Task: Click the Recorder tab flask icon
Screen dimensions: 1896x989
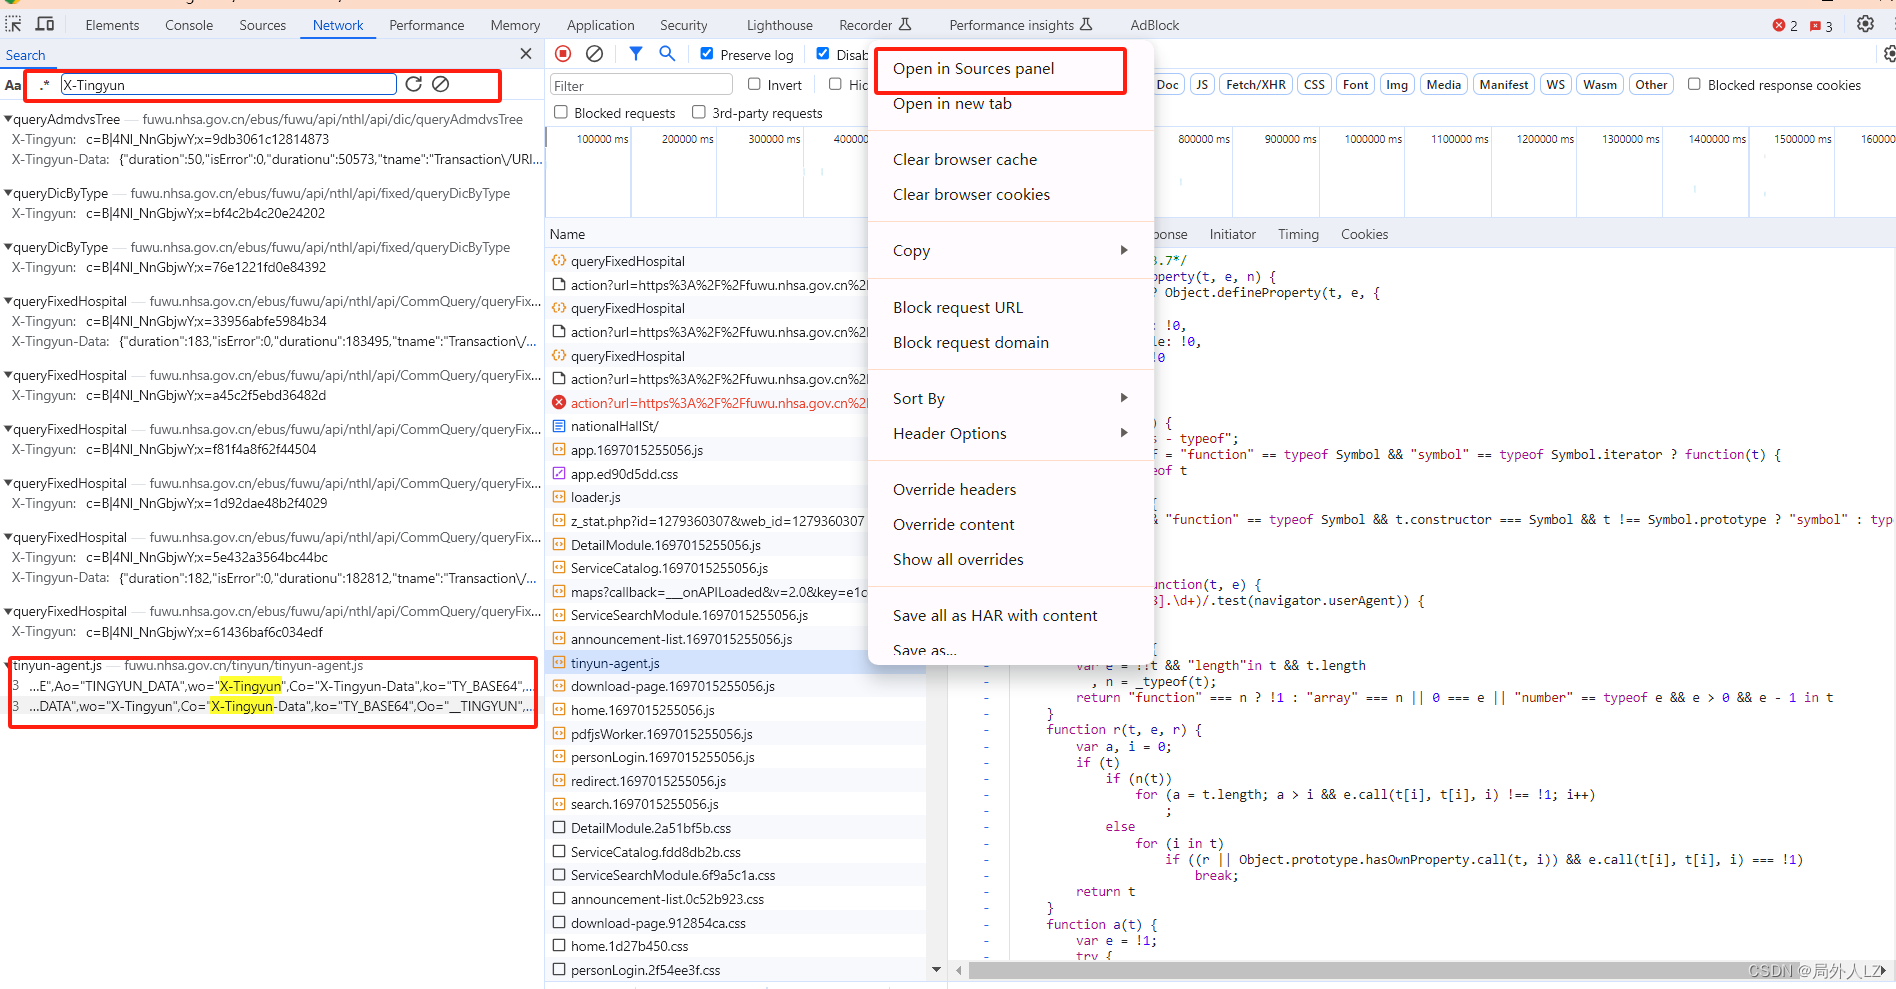Action: [x=905, y=24]
